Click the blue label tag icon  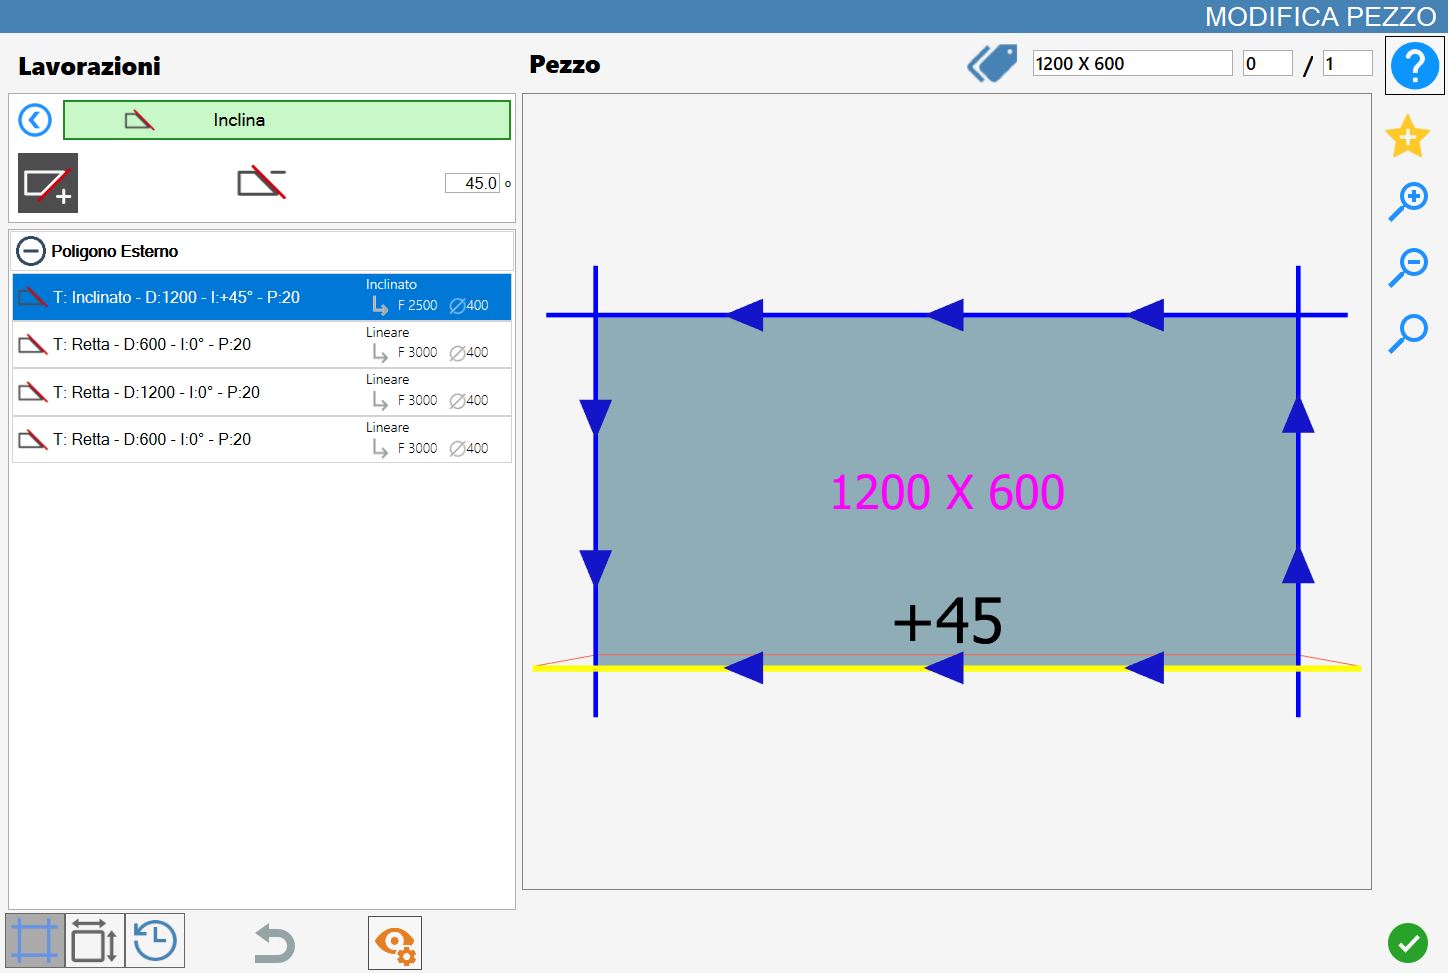coord(992,63)
